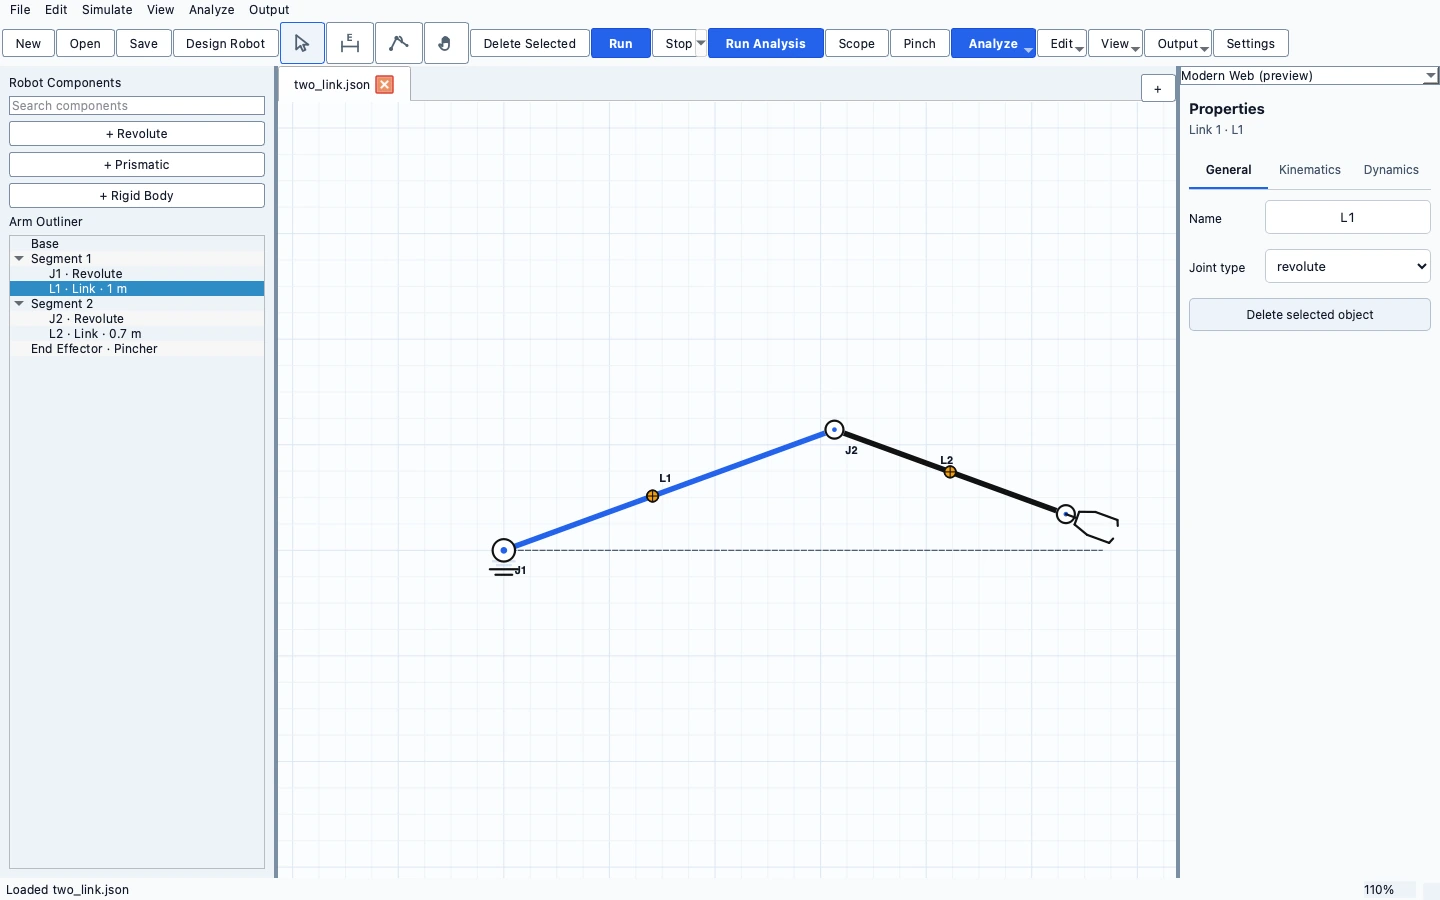Collapse Segment 1 in Arm Outliner
Image resolution: width=1440 pixels, height=900 pixels.
(19, 259)
